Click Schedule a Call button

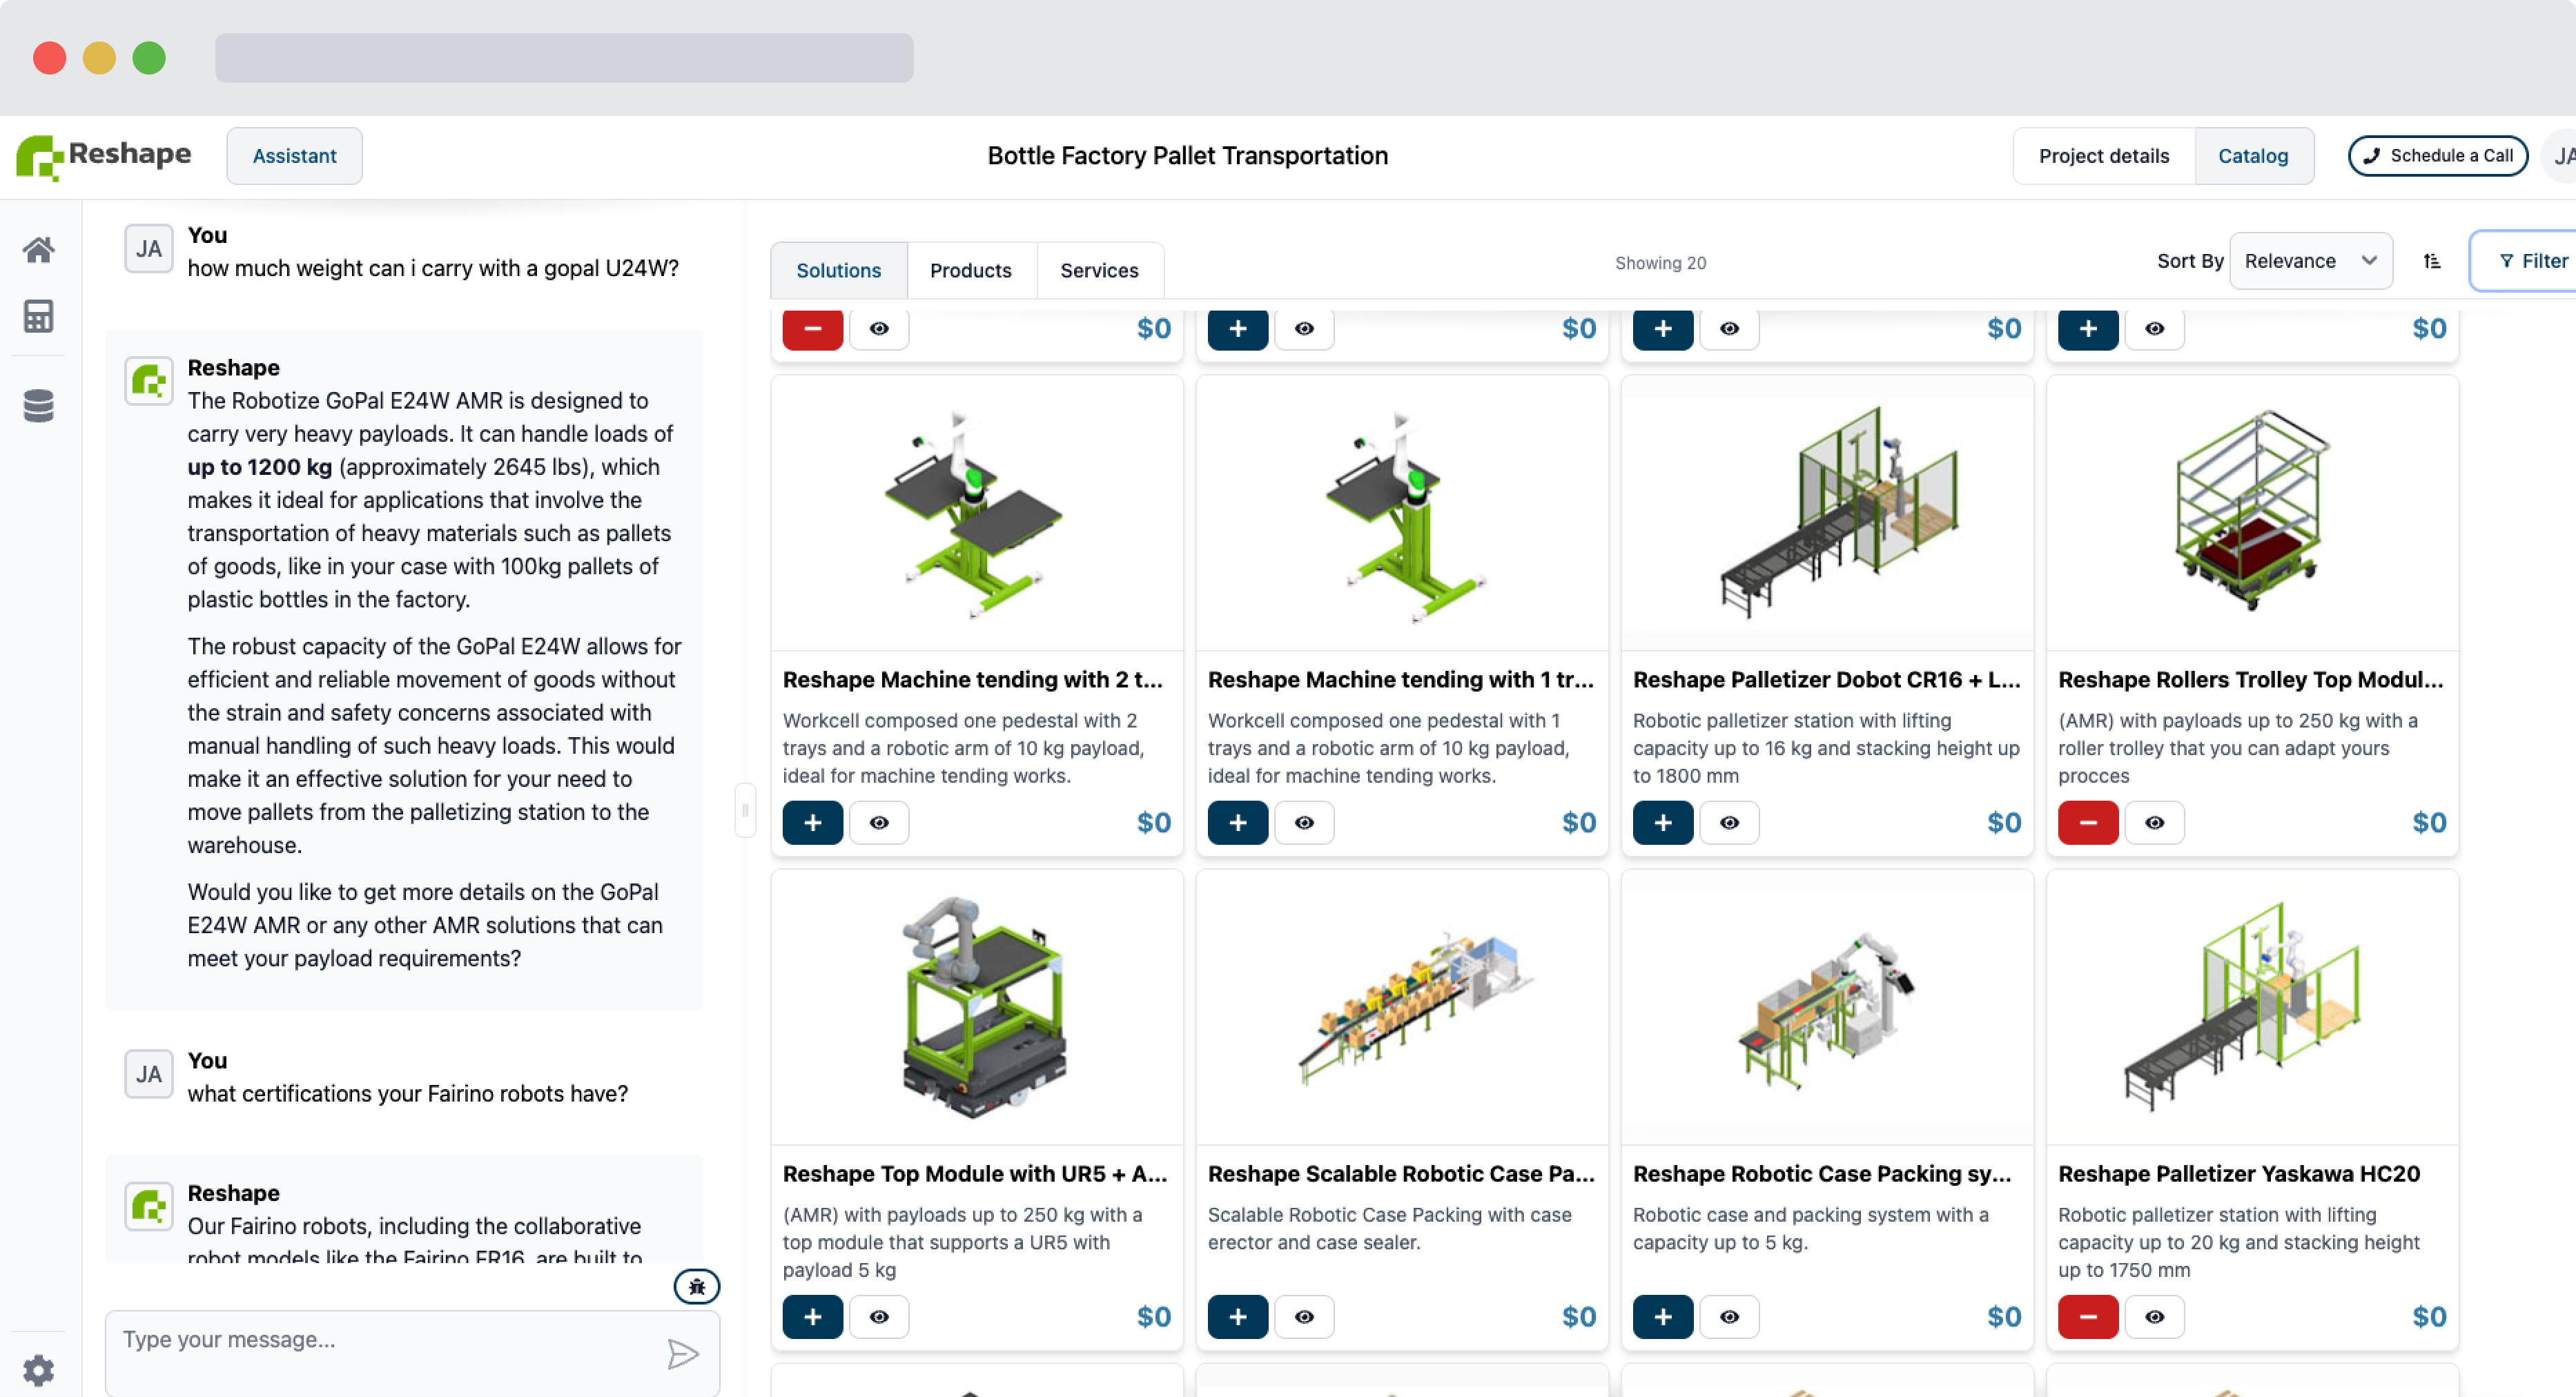2437,156
